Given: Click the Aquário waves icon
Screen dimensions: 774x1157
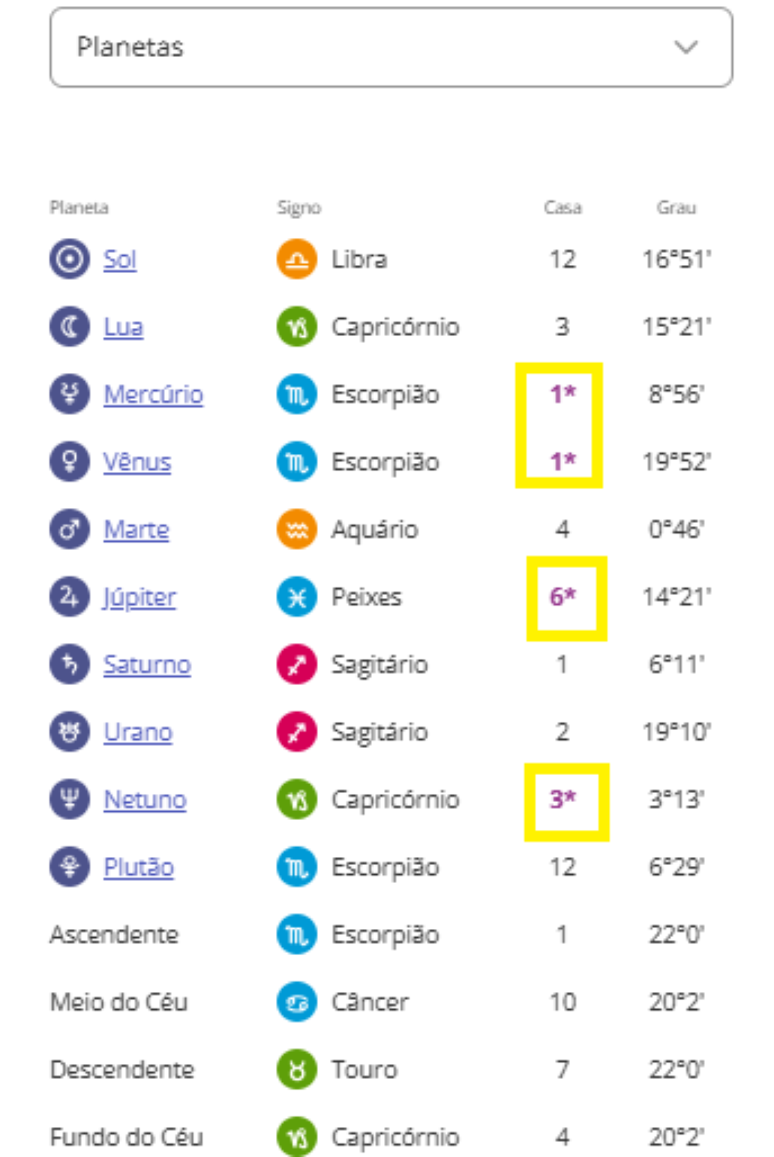Looking at the screenshot, I should coord(297,530).
